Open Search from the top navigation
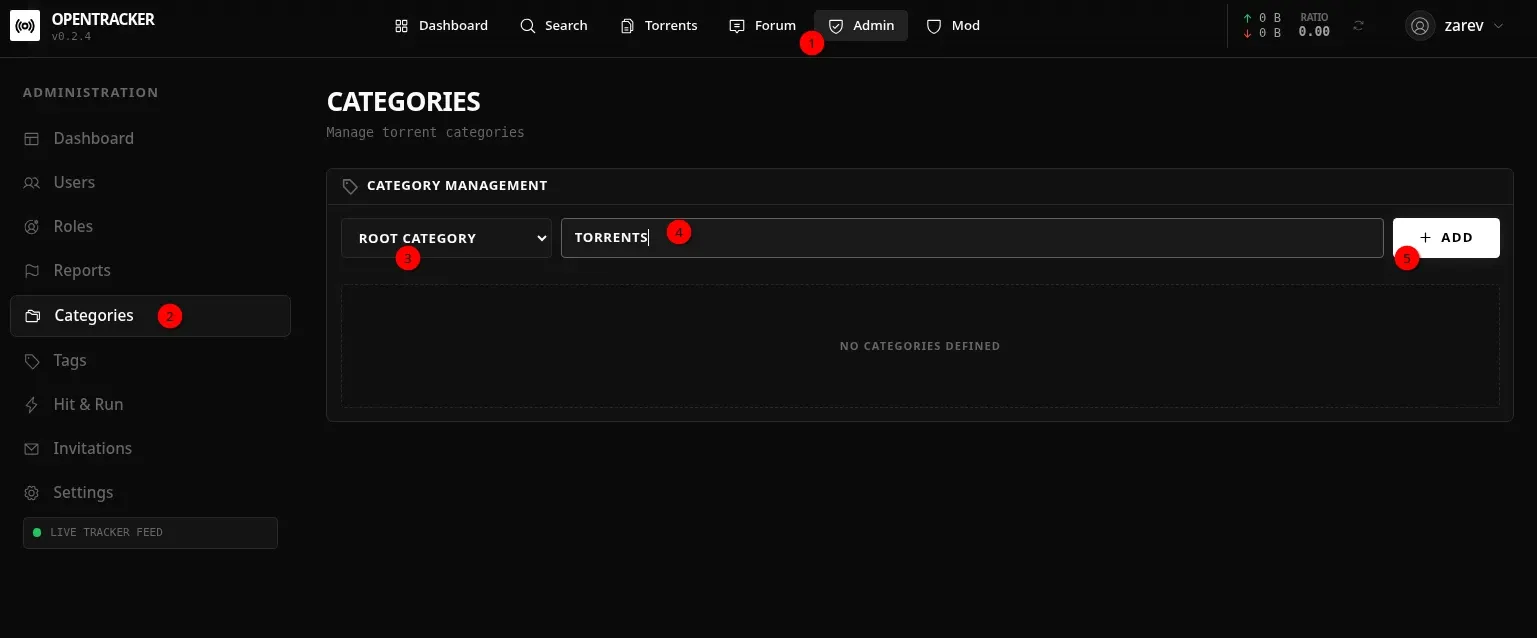The height and width of the screenshot is (638, 1537). click(554, 26)
